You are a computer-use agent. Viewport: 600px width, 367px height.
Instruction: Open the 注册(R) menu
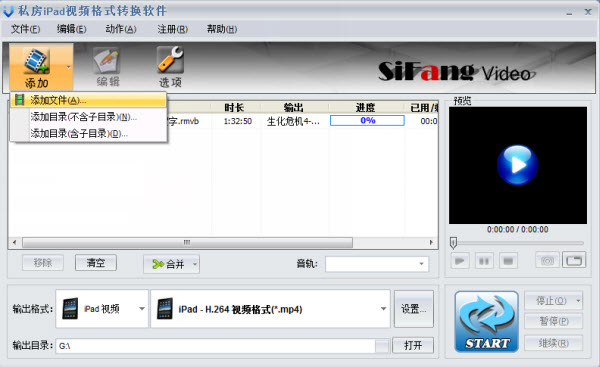[173, 29]
